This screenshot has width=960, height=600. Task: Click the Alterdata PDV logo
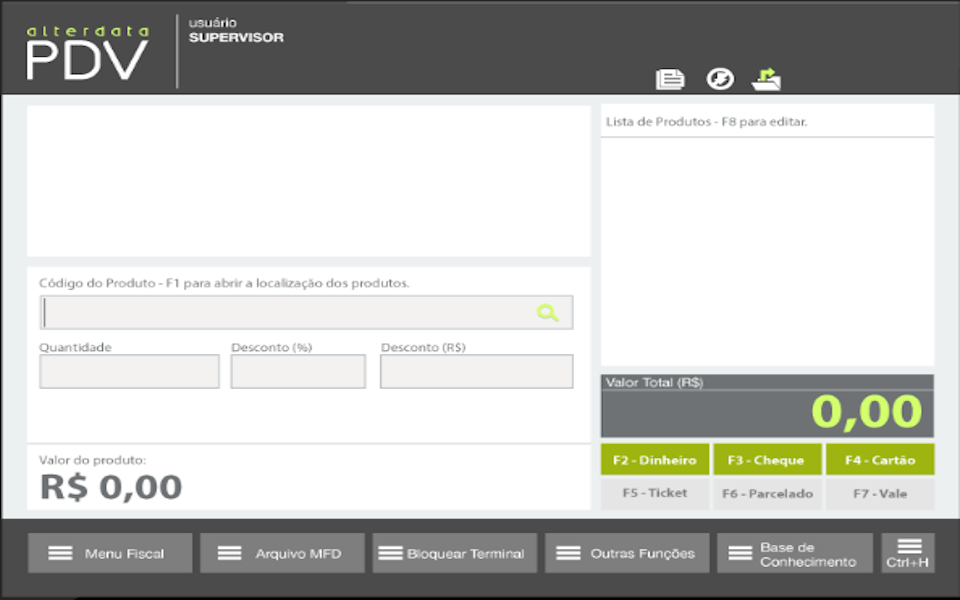(87, 53)
